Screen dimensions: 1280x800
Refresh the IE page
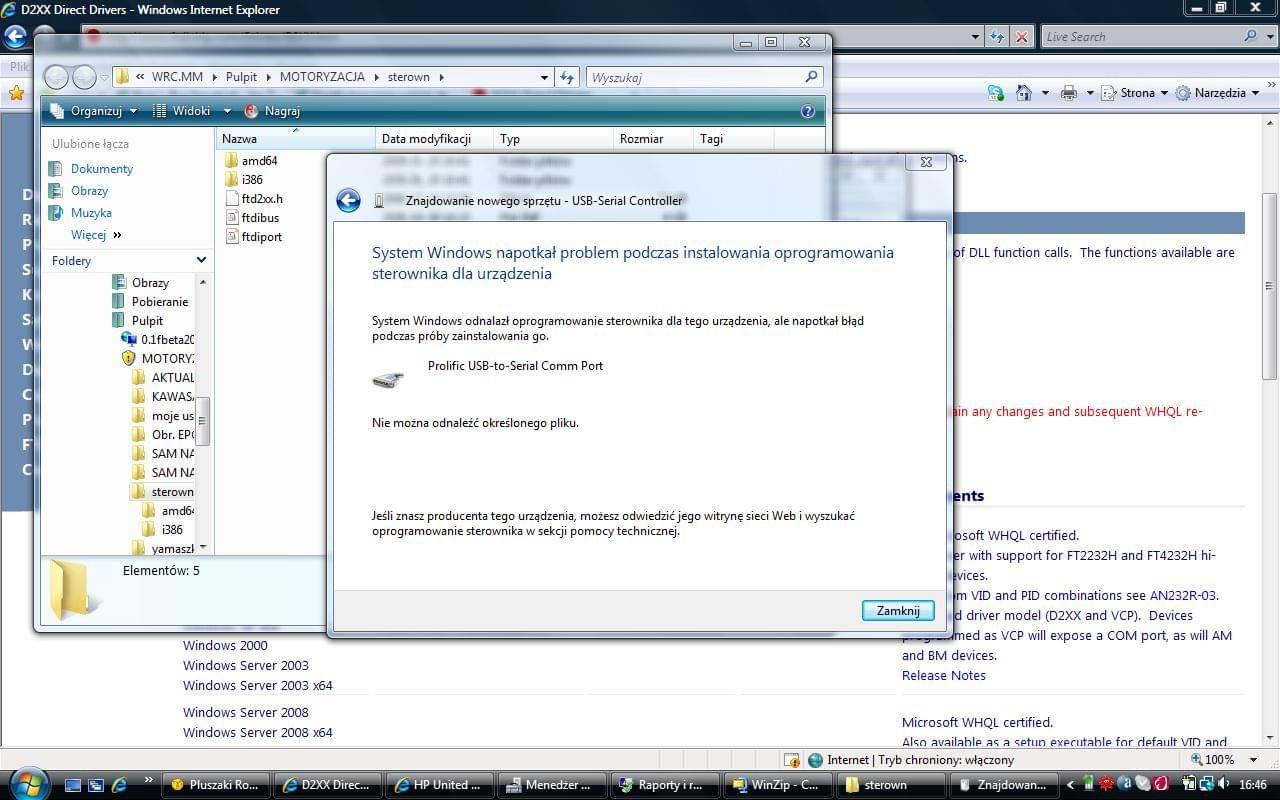996,36
